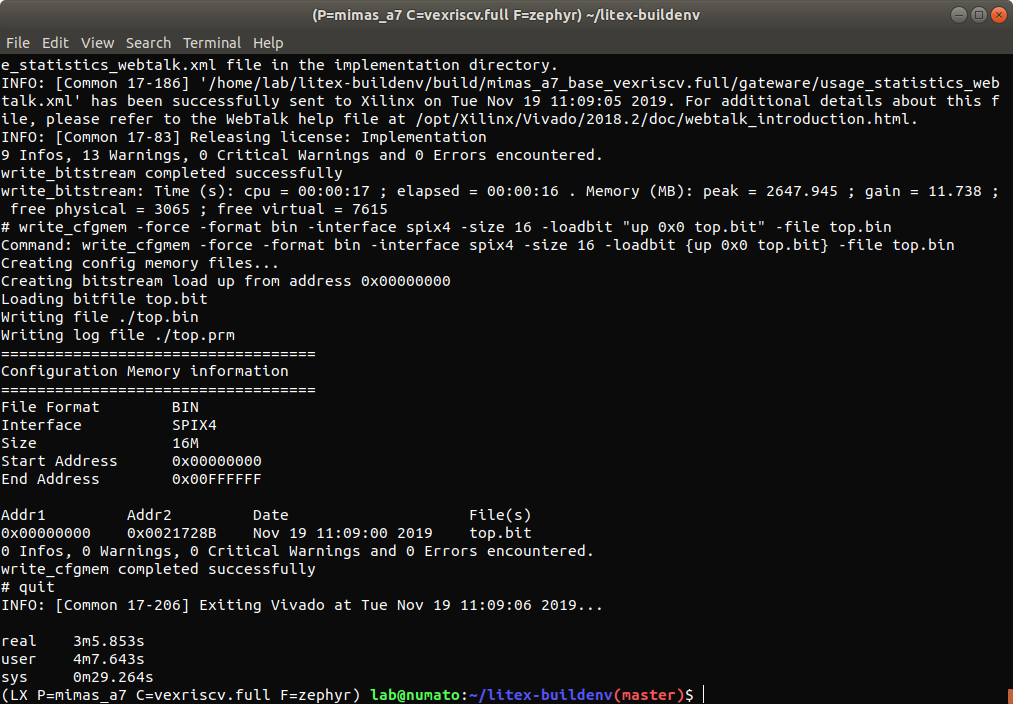Open the View menu
This screenshot has height=704, width=1013.
tap(97, 43)
